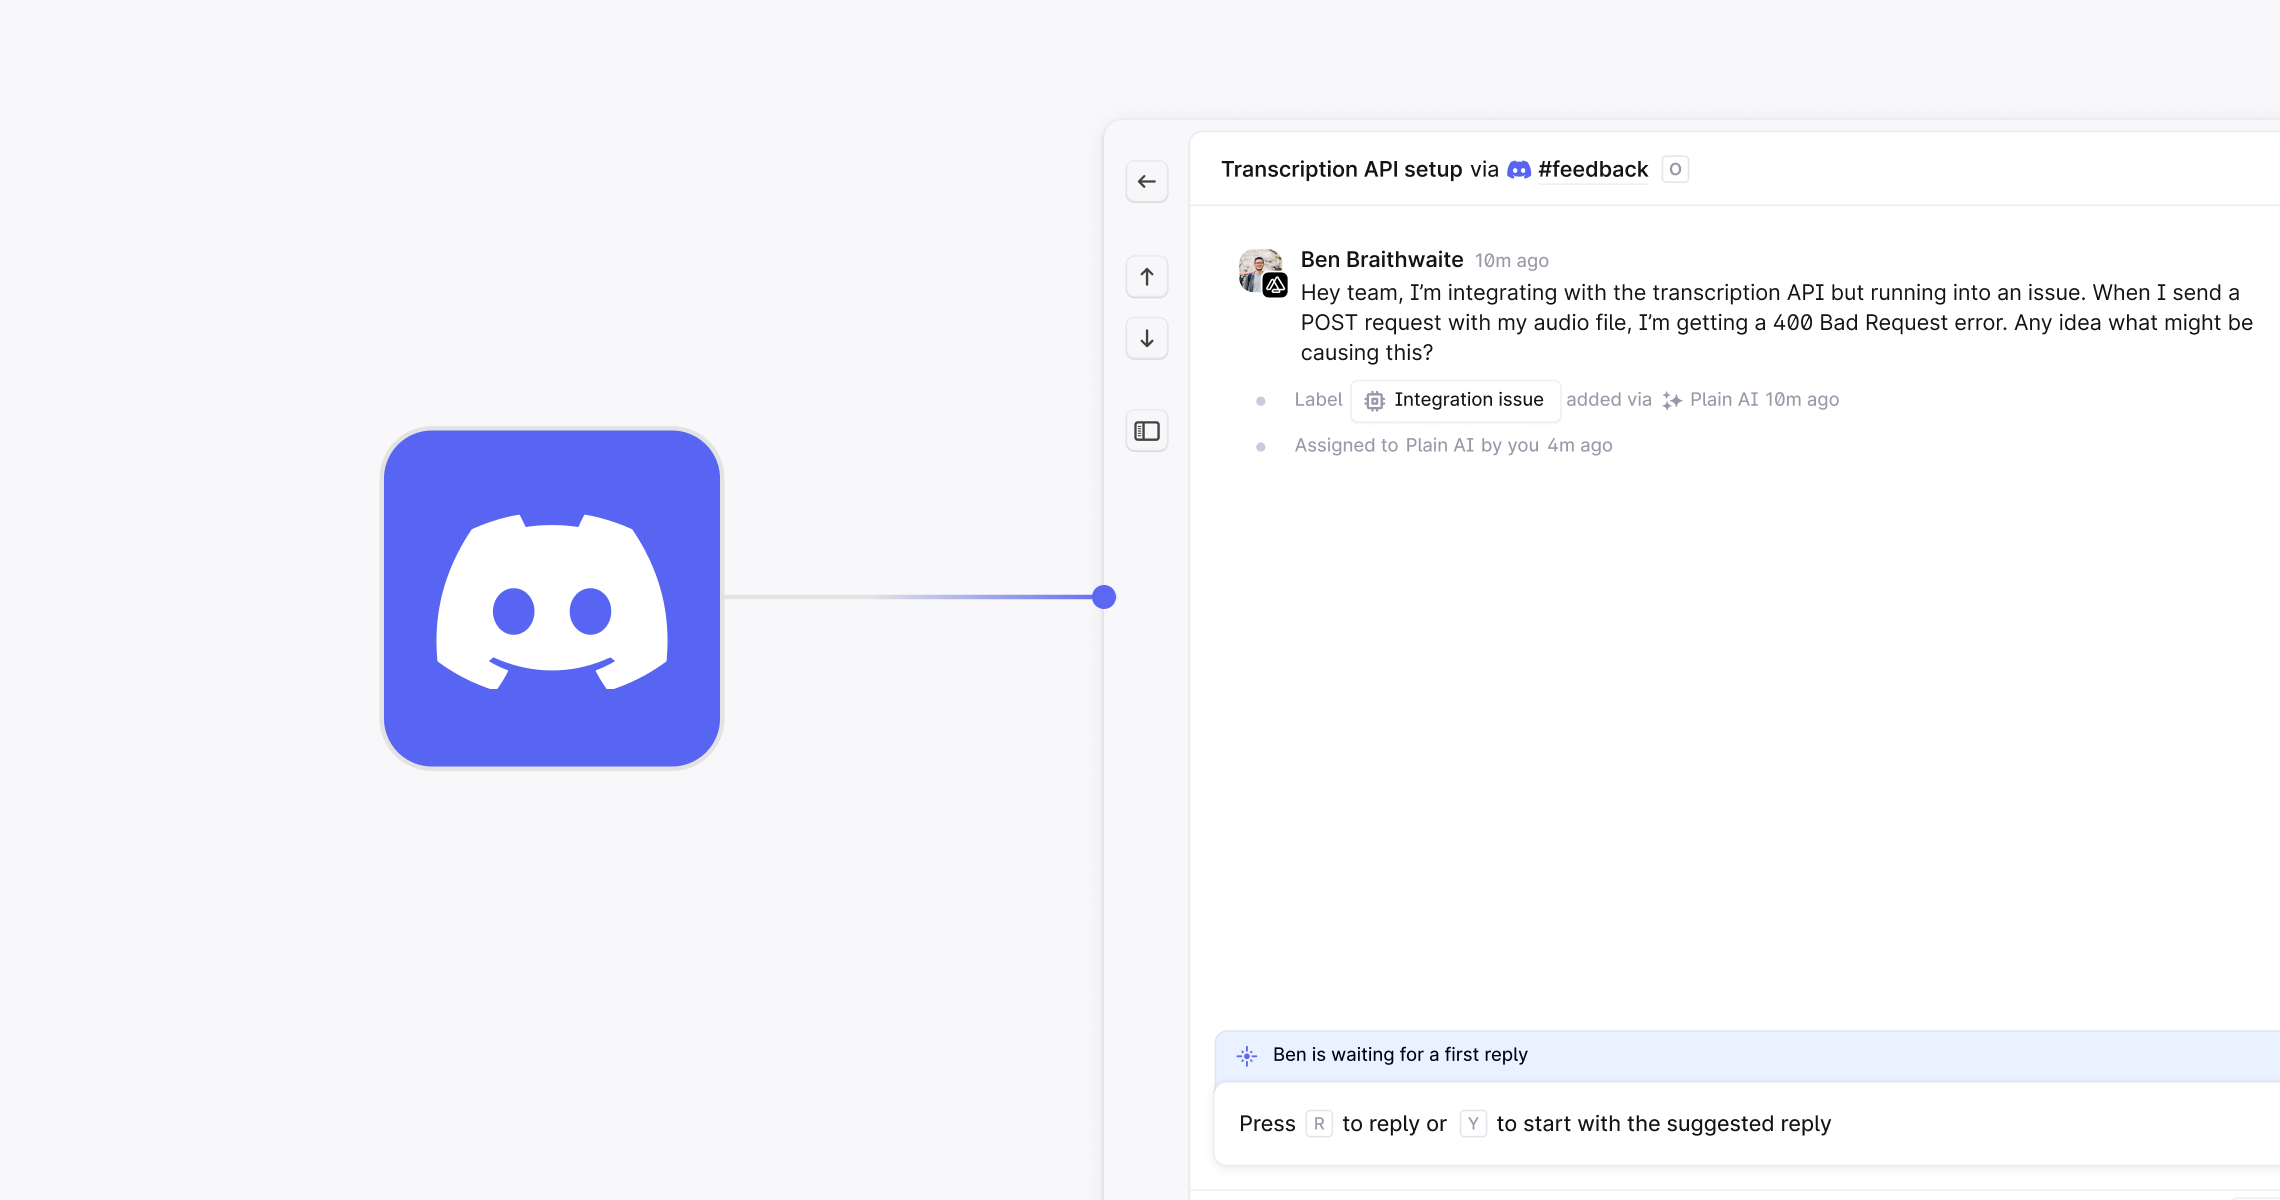Click the small Discord icon in thread title

1519,170
